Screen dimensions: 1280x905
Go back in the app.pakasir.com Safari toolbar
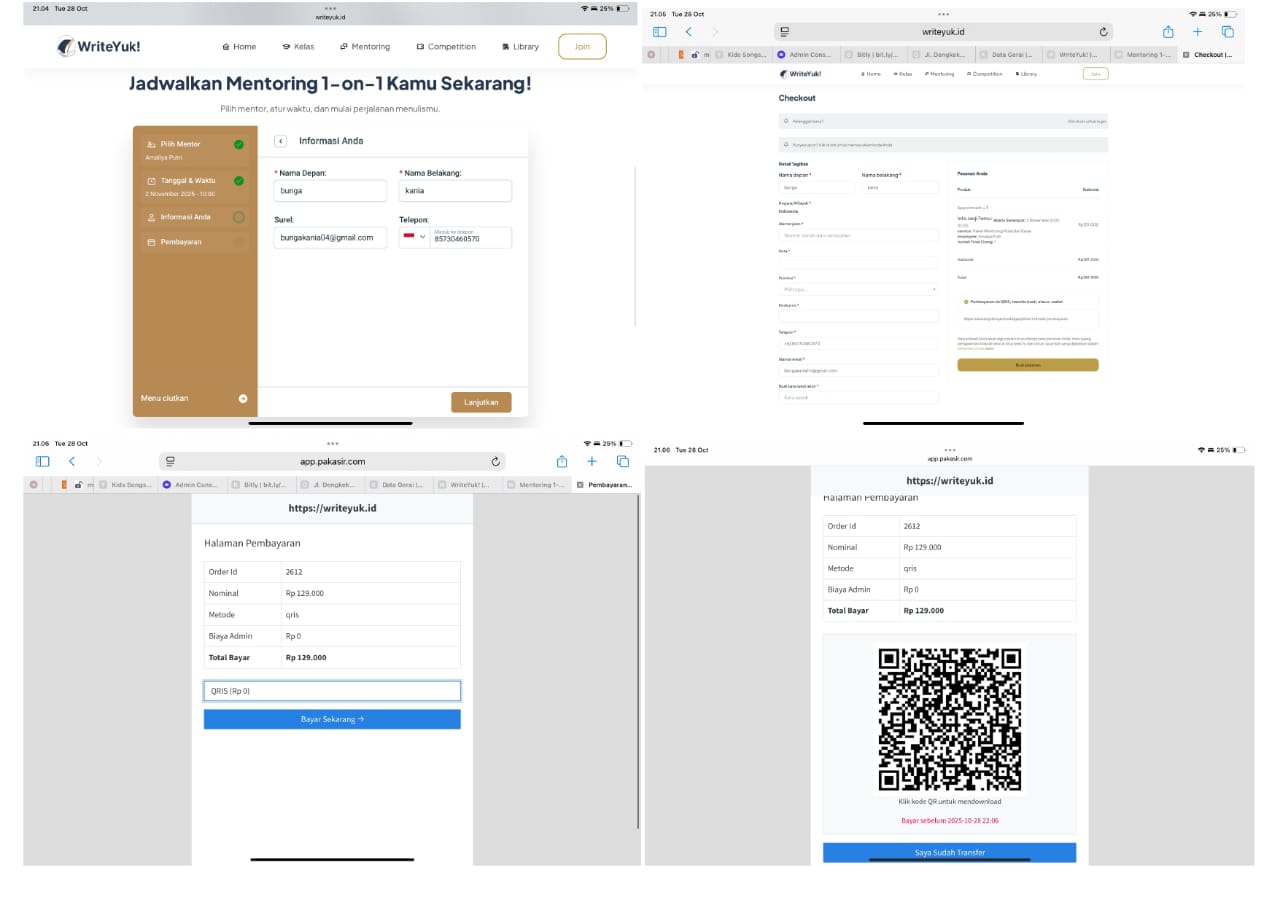pos(71,461)
